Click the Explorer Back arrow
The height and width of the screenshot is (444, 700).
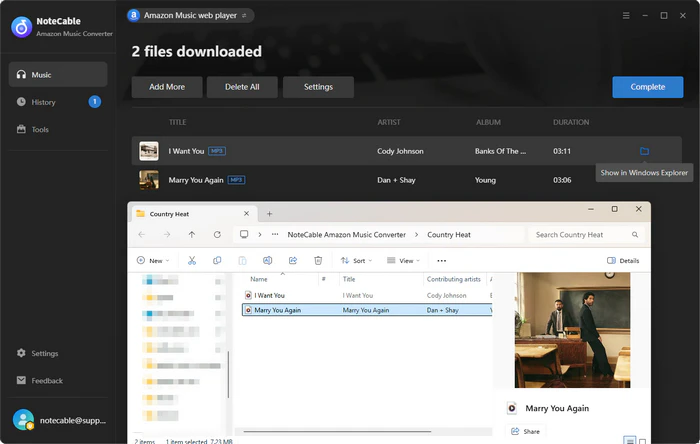142,234
